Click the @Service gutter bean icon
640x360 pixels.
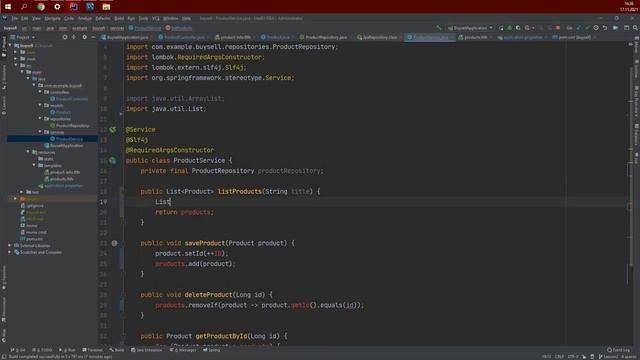pyautogui.click(x=113, y=129)
